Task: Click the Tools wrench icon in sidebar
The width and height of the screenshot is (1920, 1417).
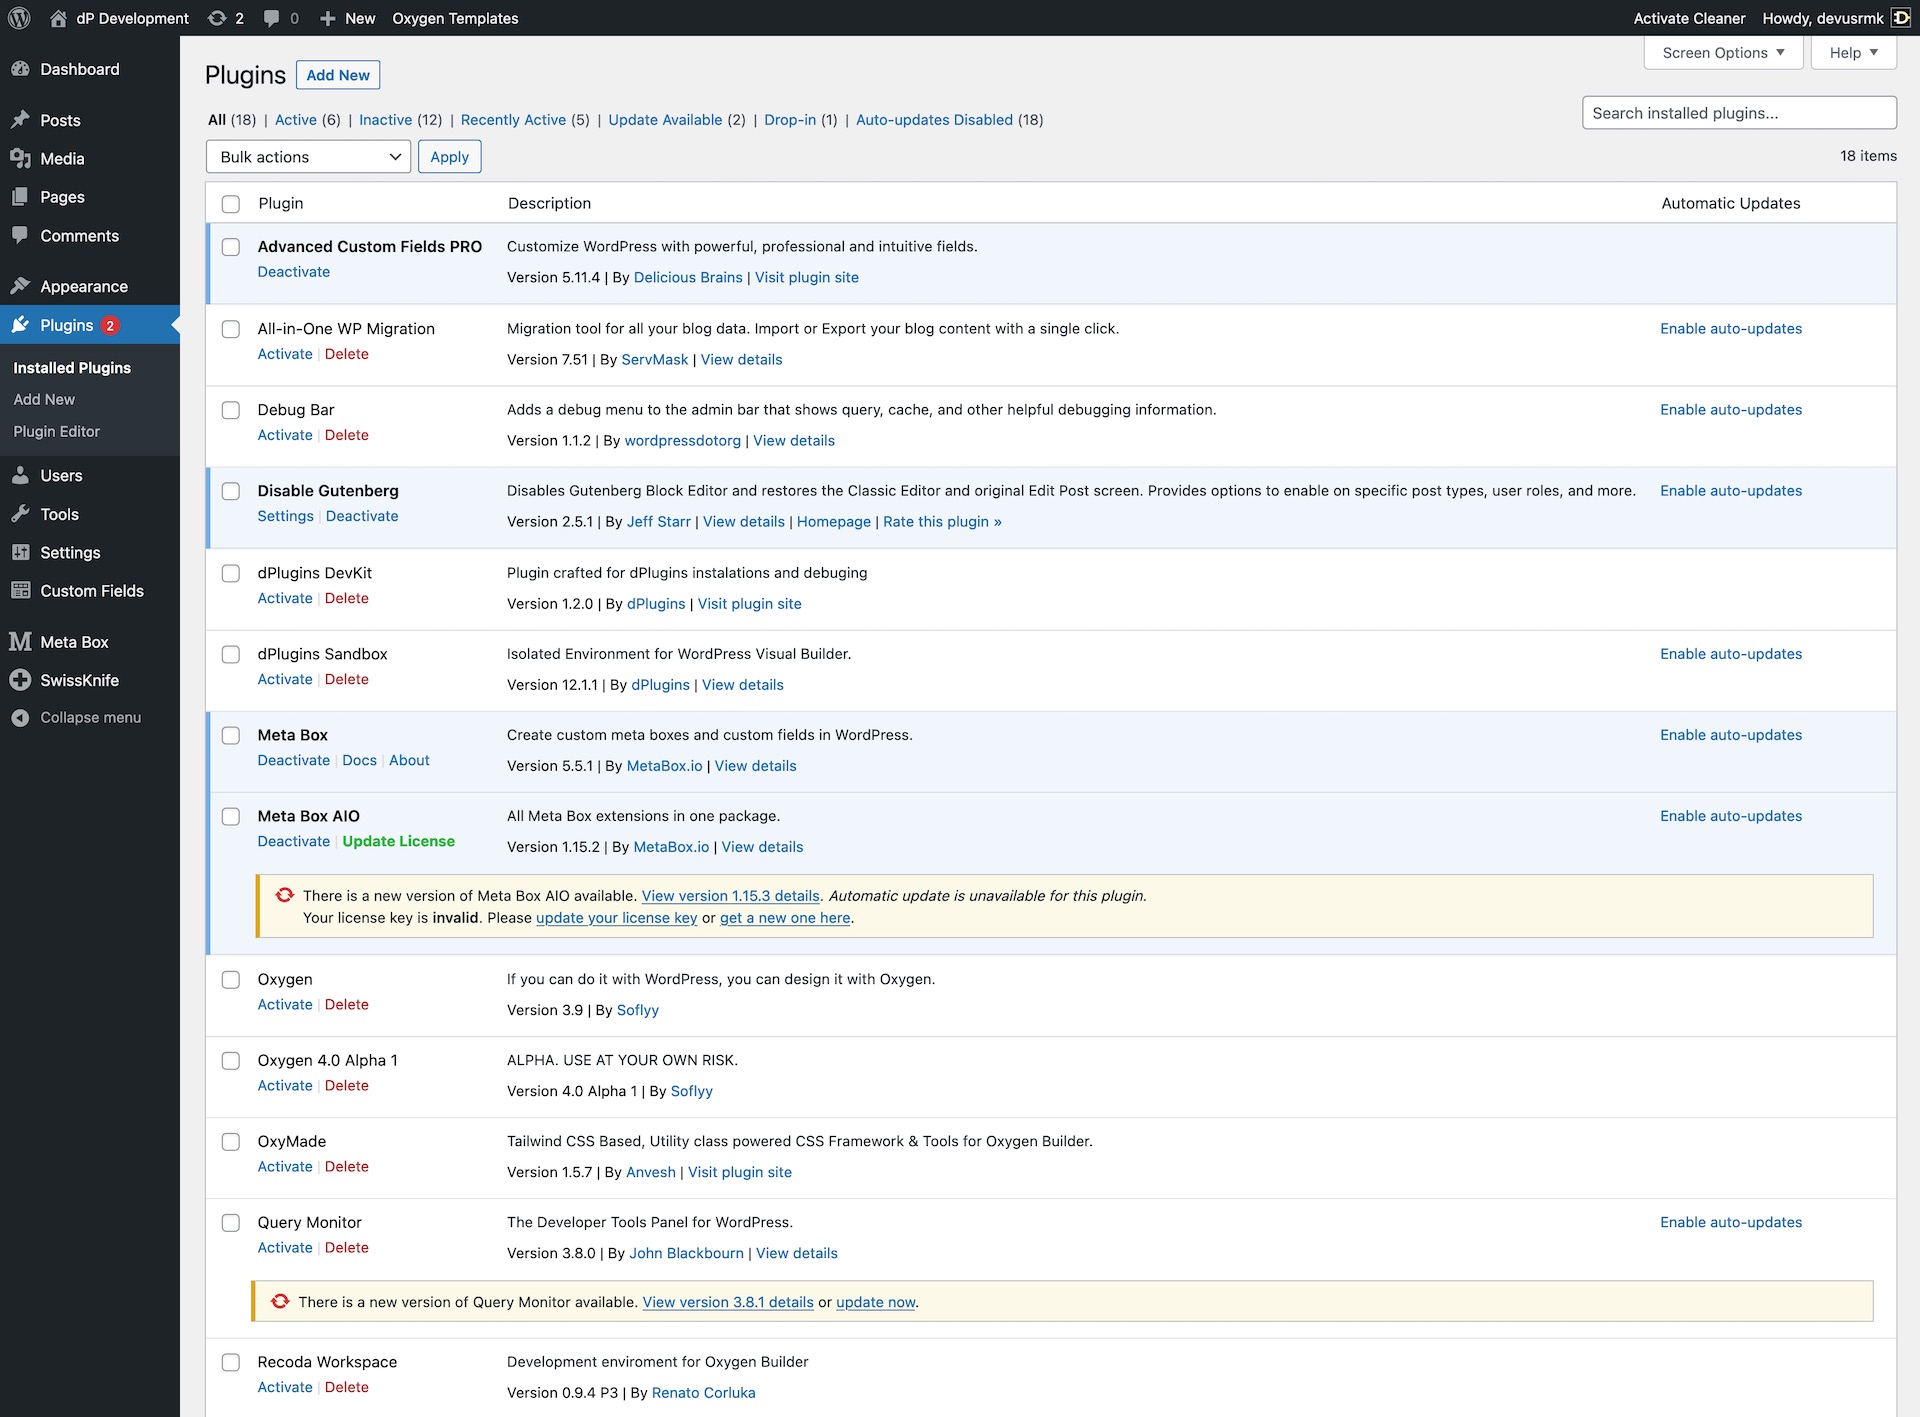Action: click(20, 514)
